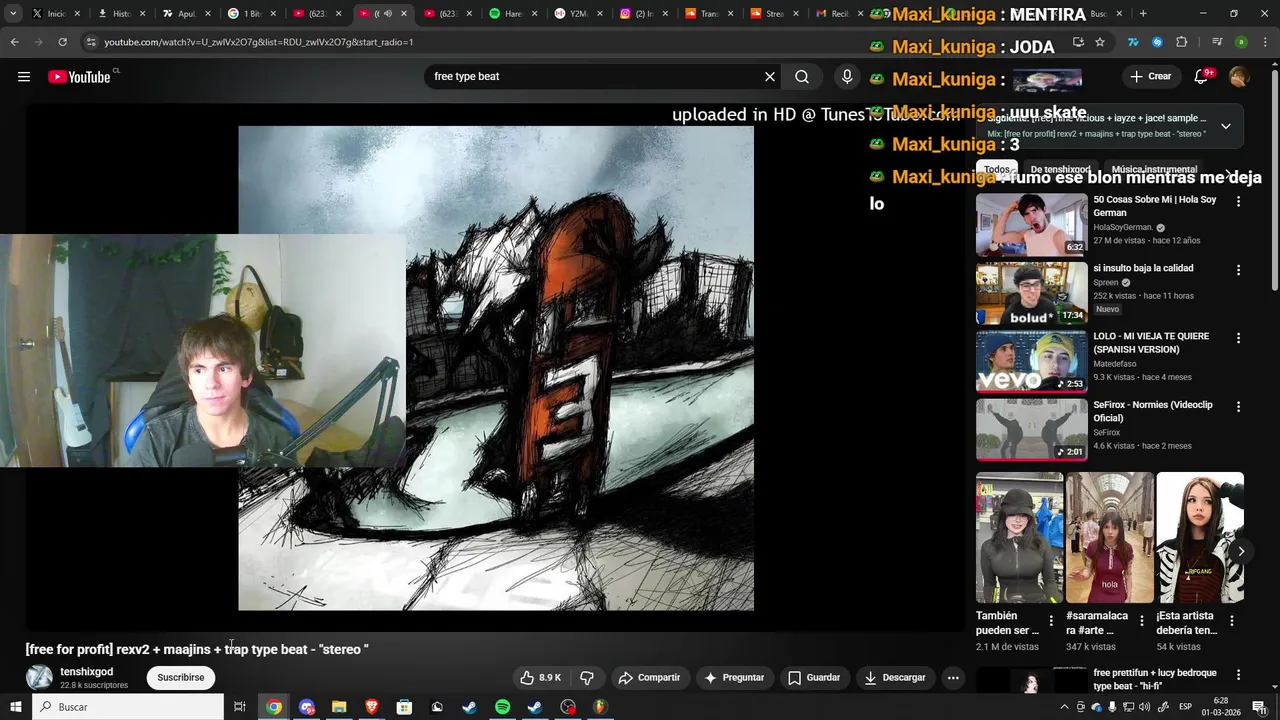Image resolution: width=1280 pixels, height=720 pixels.
Task: Open a new browser tab
Action: point(1143,14)
